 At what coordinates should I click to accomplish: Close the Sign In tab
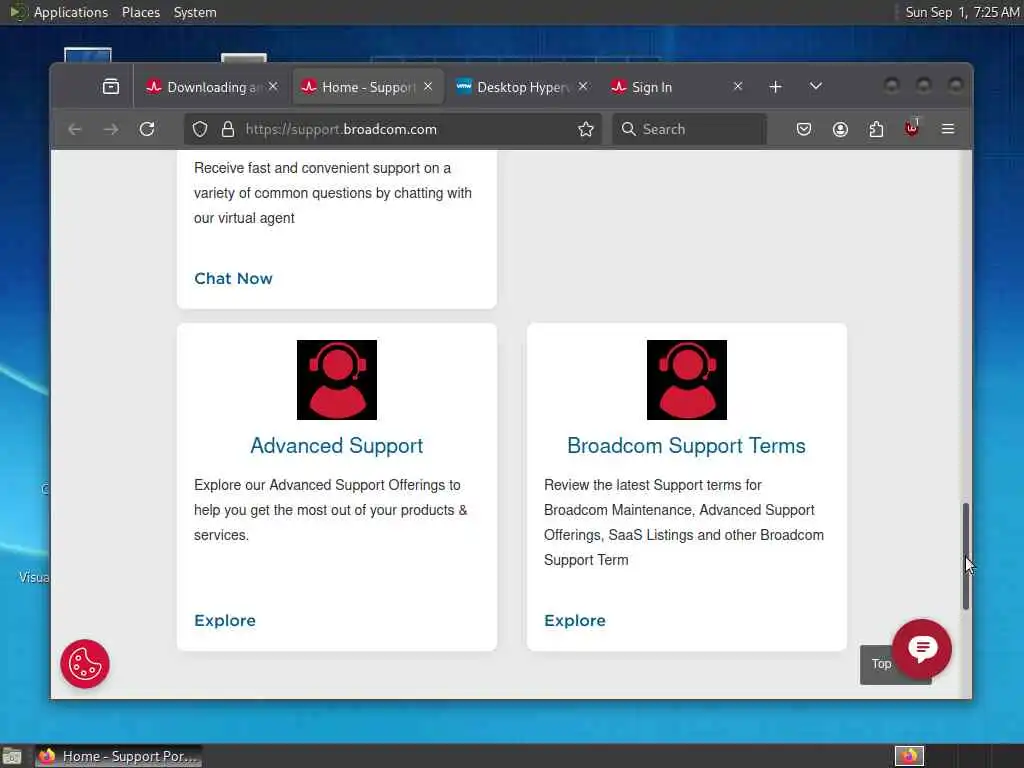[737, 86]
